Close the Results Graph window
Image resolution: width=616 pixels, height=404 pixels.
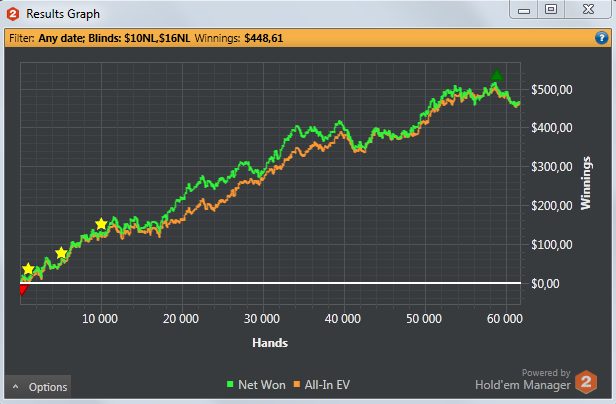(588, 9)
